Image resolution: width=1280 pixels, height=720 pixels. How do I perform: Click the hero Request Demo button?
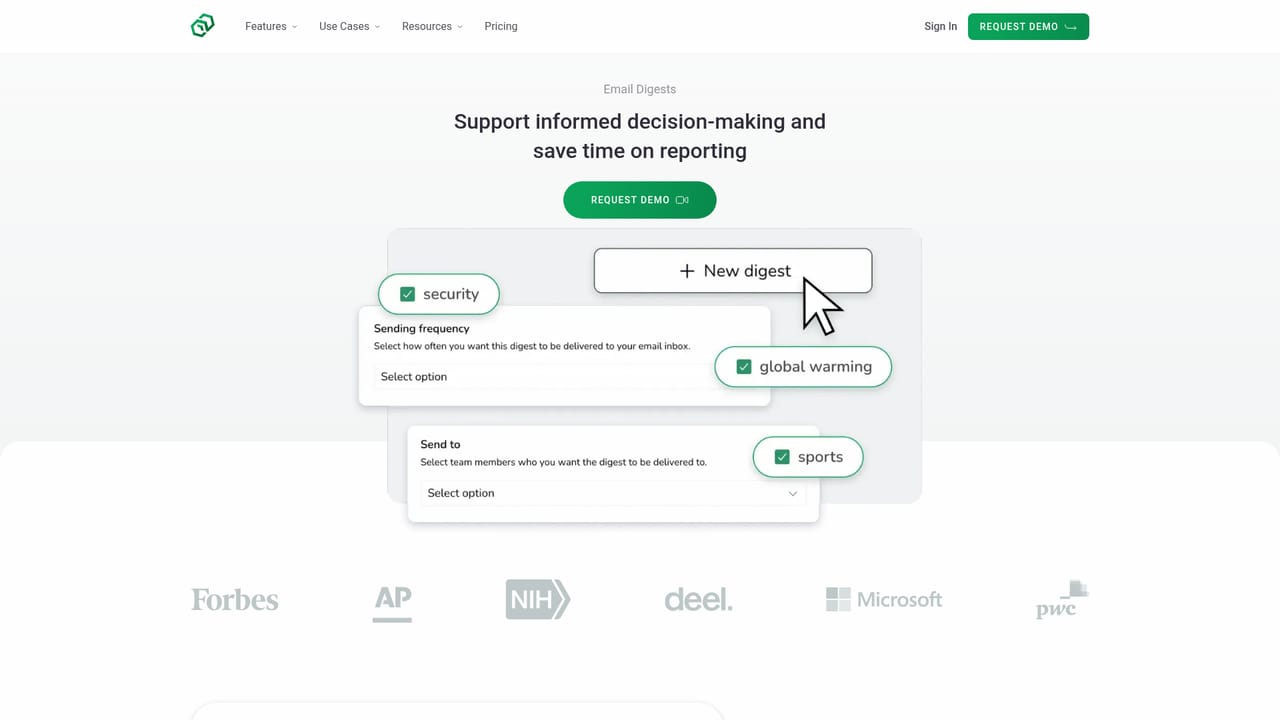[x=640, y=200]
